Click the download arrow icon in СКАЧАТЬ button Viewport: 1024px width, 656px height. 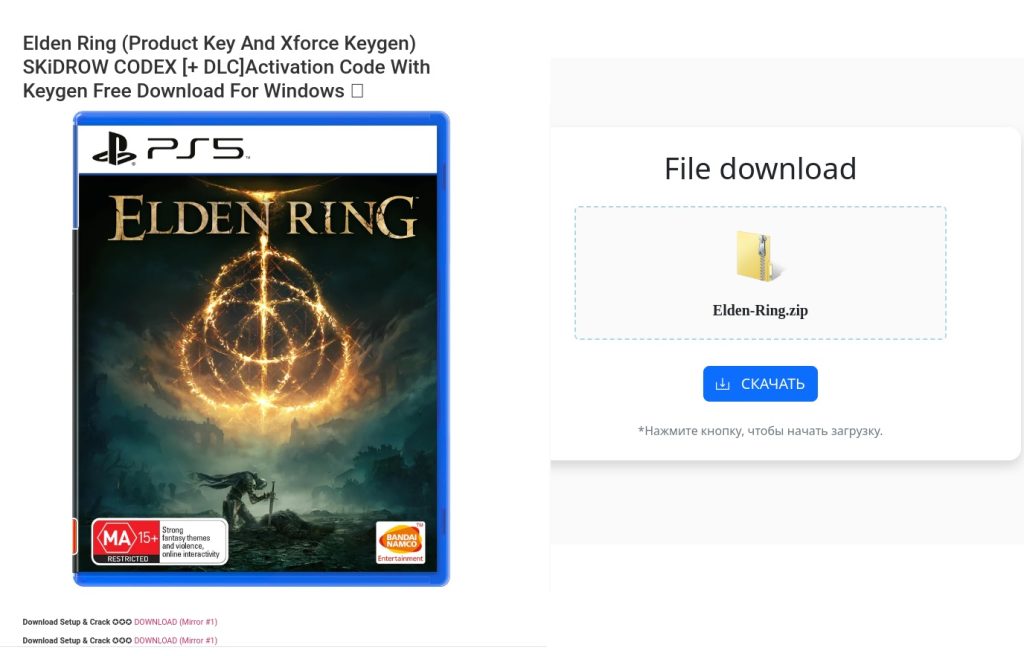click(x=722, y=384)
